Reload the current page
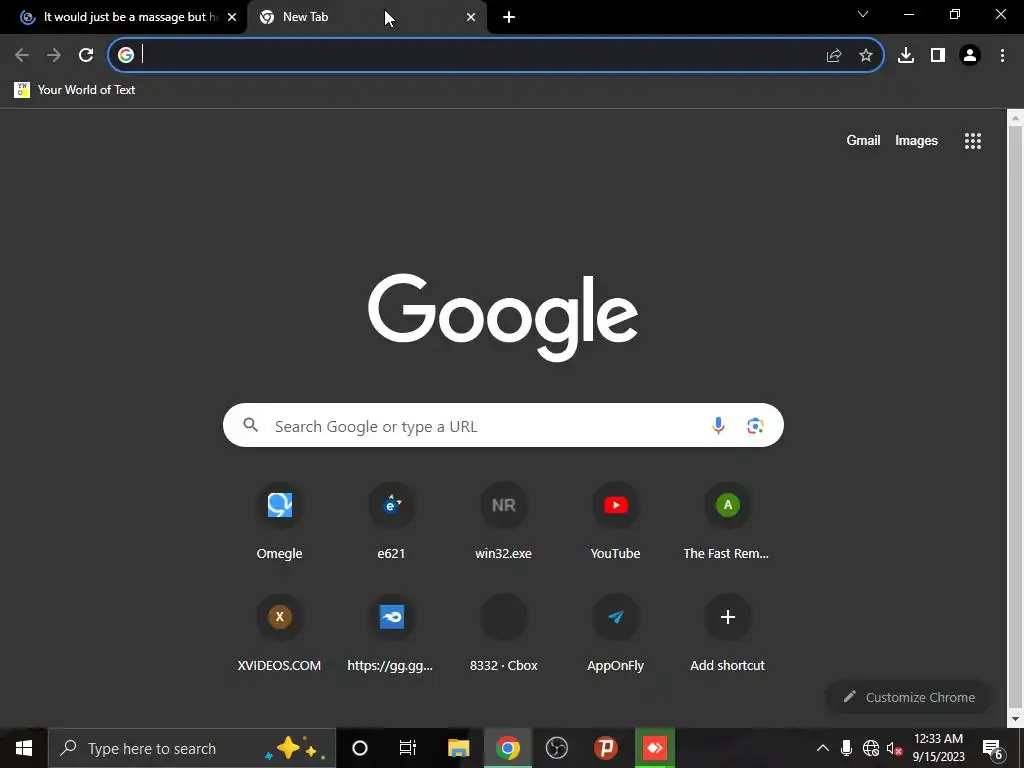1024x768 pixels. [86, 55]
